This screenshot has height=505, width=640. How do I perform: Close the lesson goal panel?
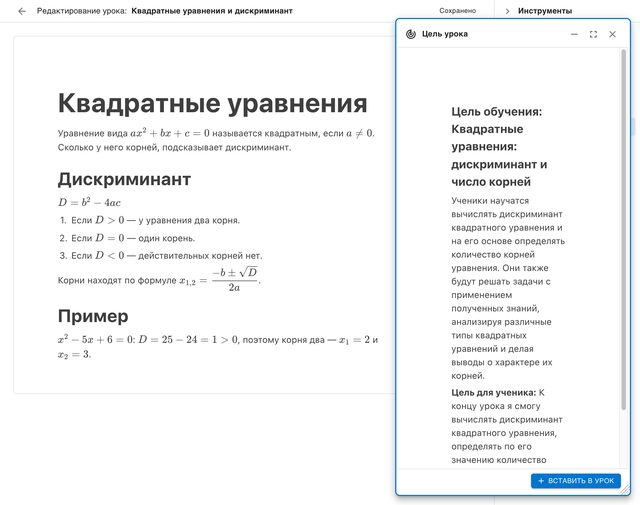click(612, 34)
